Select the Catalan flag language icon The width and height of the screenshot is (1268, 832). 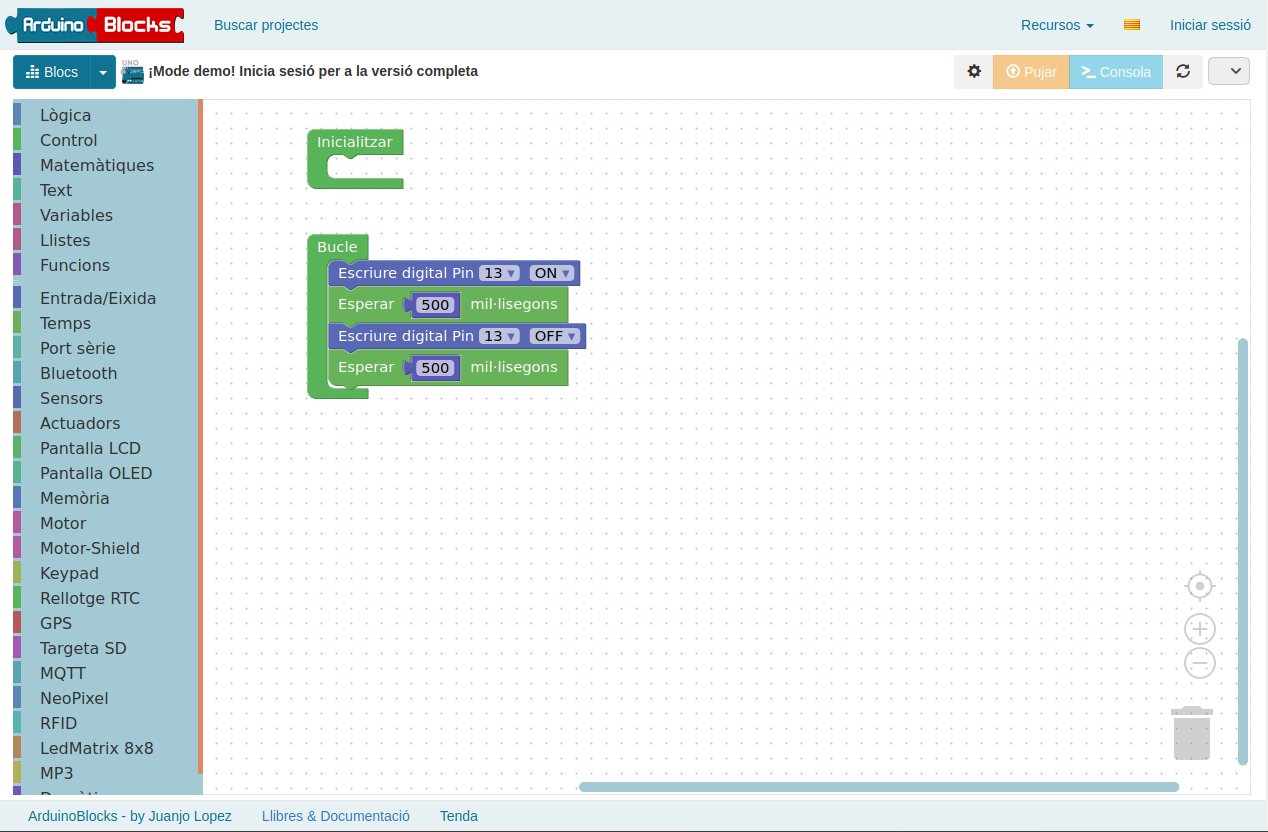[1132, 25]
